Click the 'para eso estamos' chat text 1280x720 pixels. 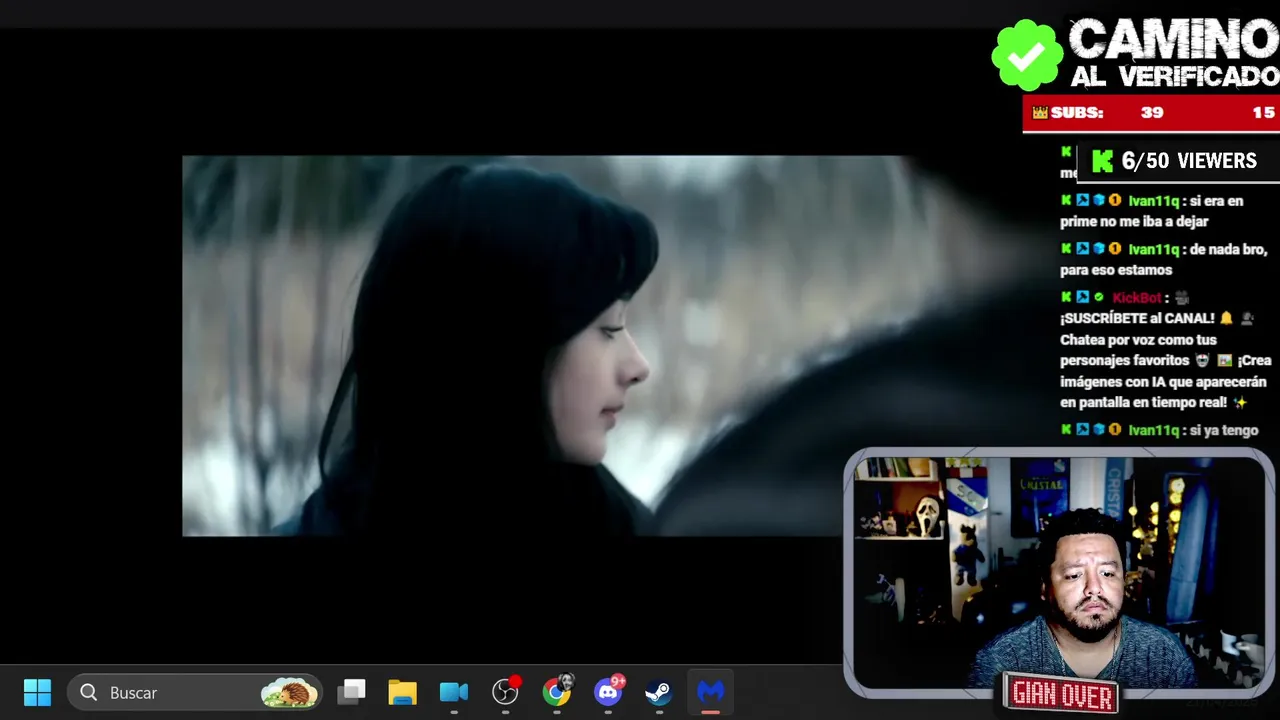click(1116, 270)
